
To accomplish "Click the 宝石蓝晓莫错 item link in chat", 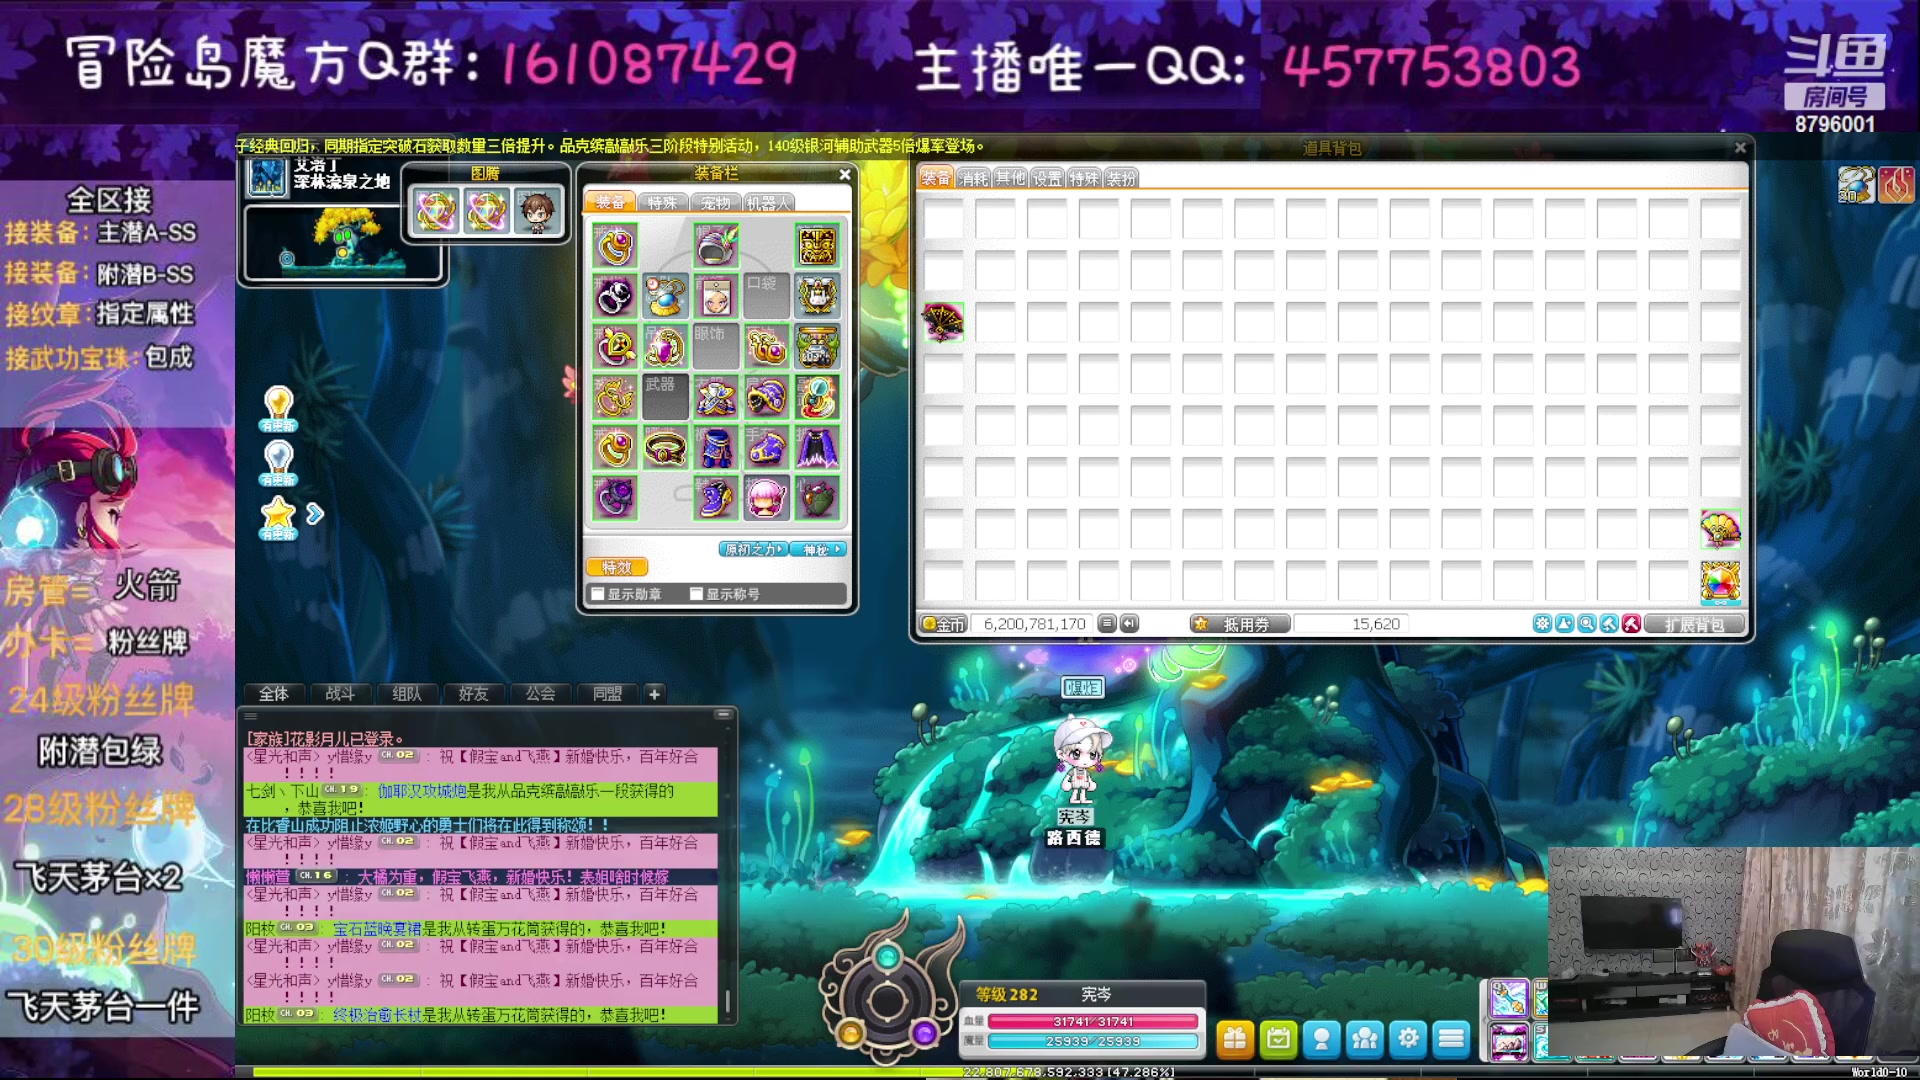I will point(377,929).
